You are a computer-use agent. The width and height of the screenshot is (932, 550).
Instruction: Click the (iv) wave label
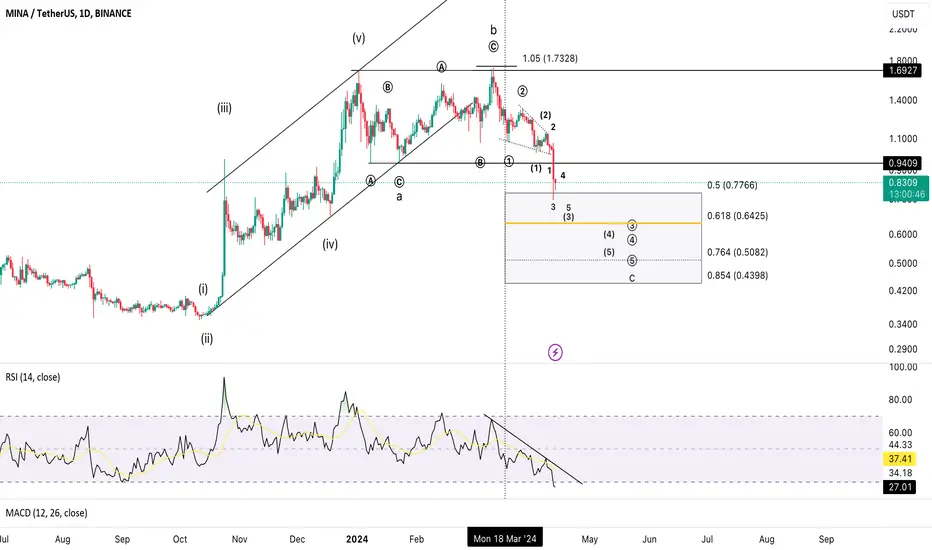tap(330, 244)
